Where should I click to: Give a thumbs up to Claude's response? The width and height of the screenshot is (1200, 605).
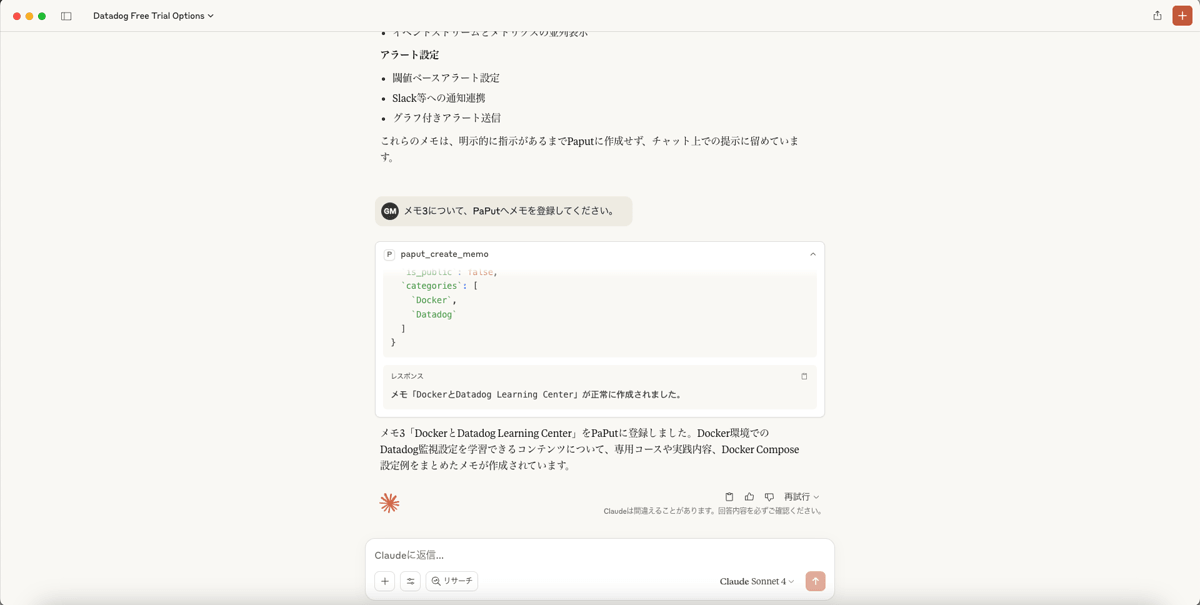coord(750,496)
